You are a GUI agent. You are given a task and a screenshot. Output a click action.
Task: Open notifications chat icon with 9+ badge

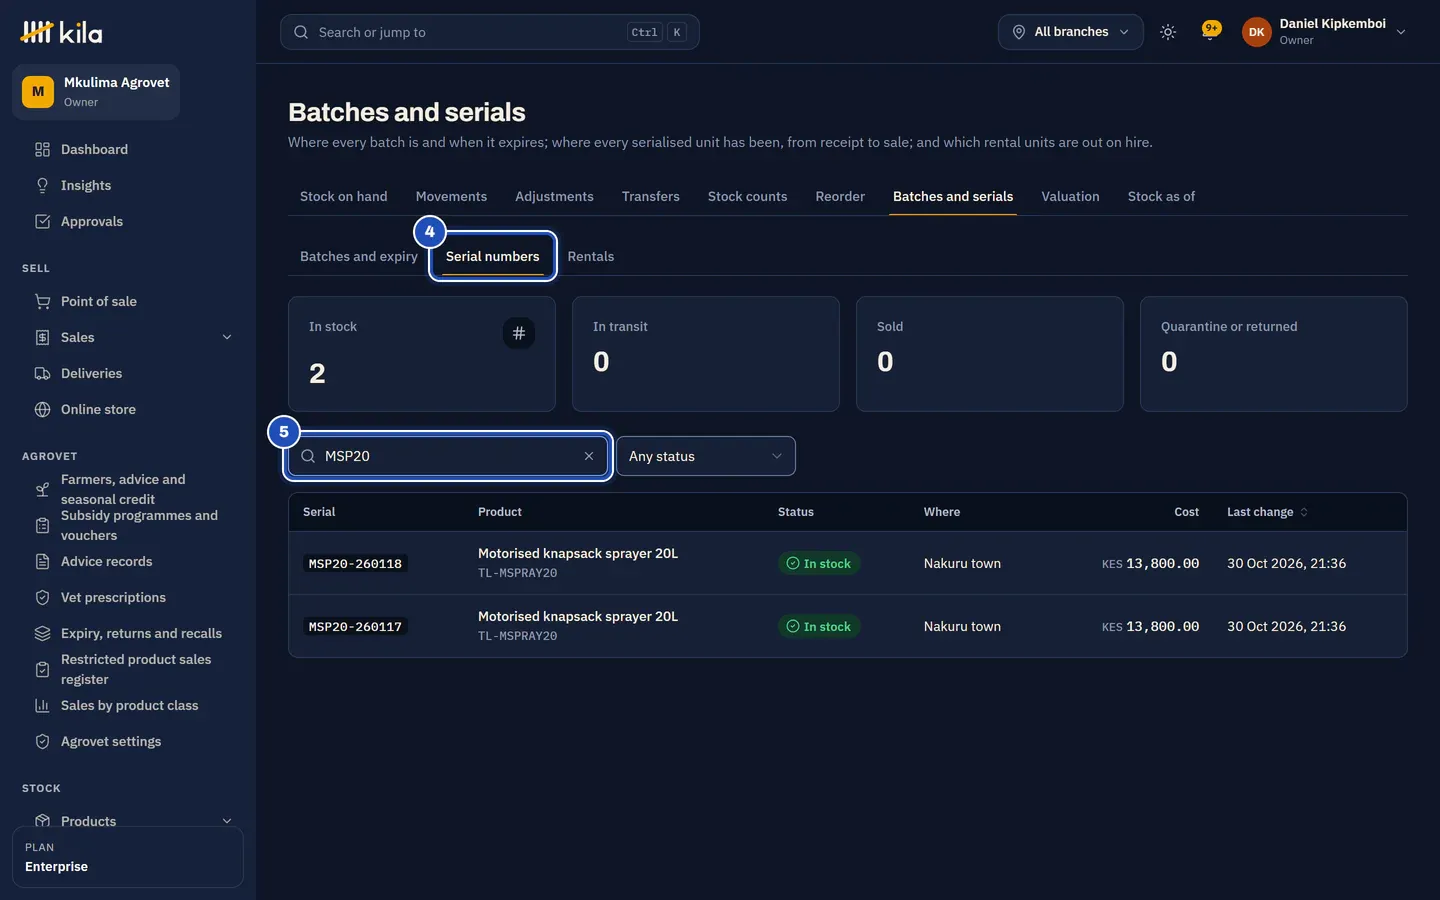1211,32
